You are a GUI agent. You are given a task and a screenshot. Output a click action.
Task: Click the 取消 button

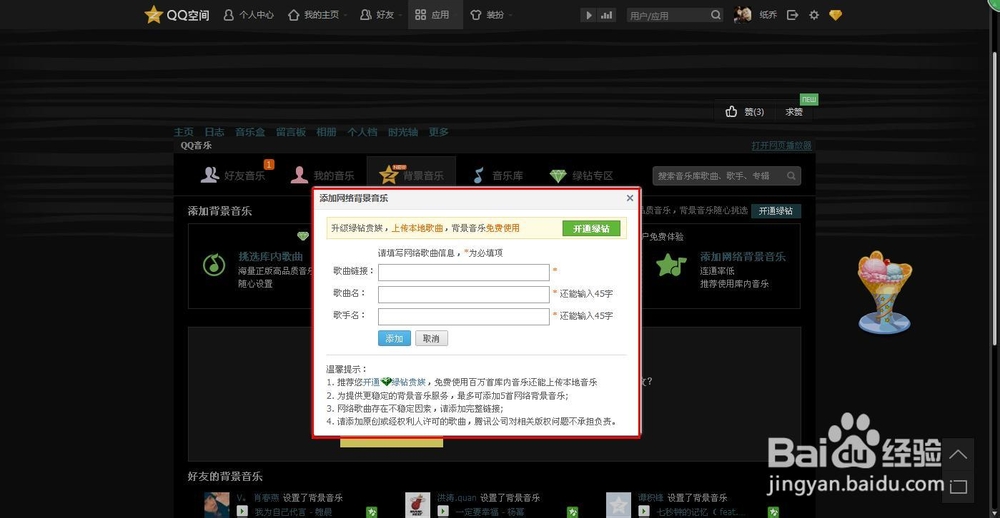432,338
